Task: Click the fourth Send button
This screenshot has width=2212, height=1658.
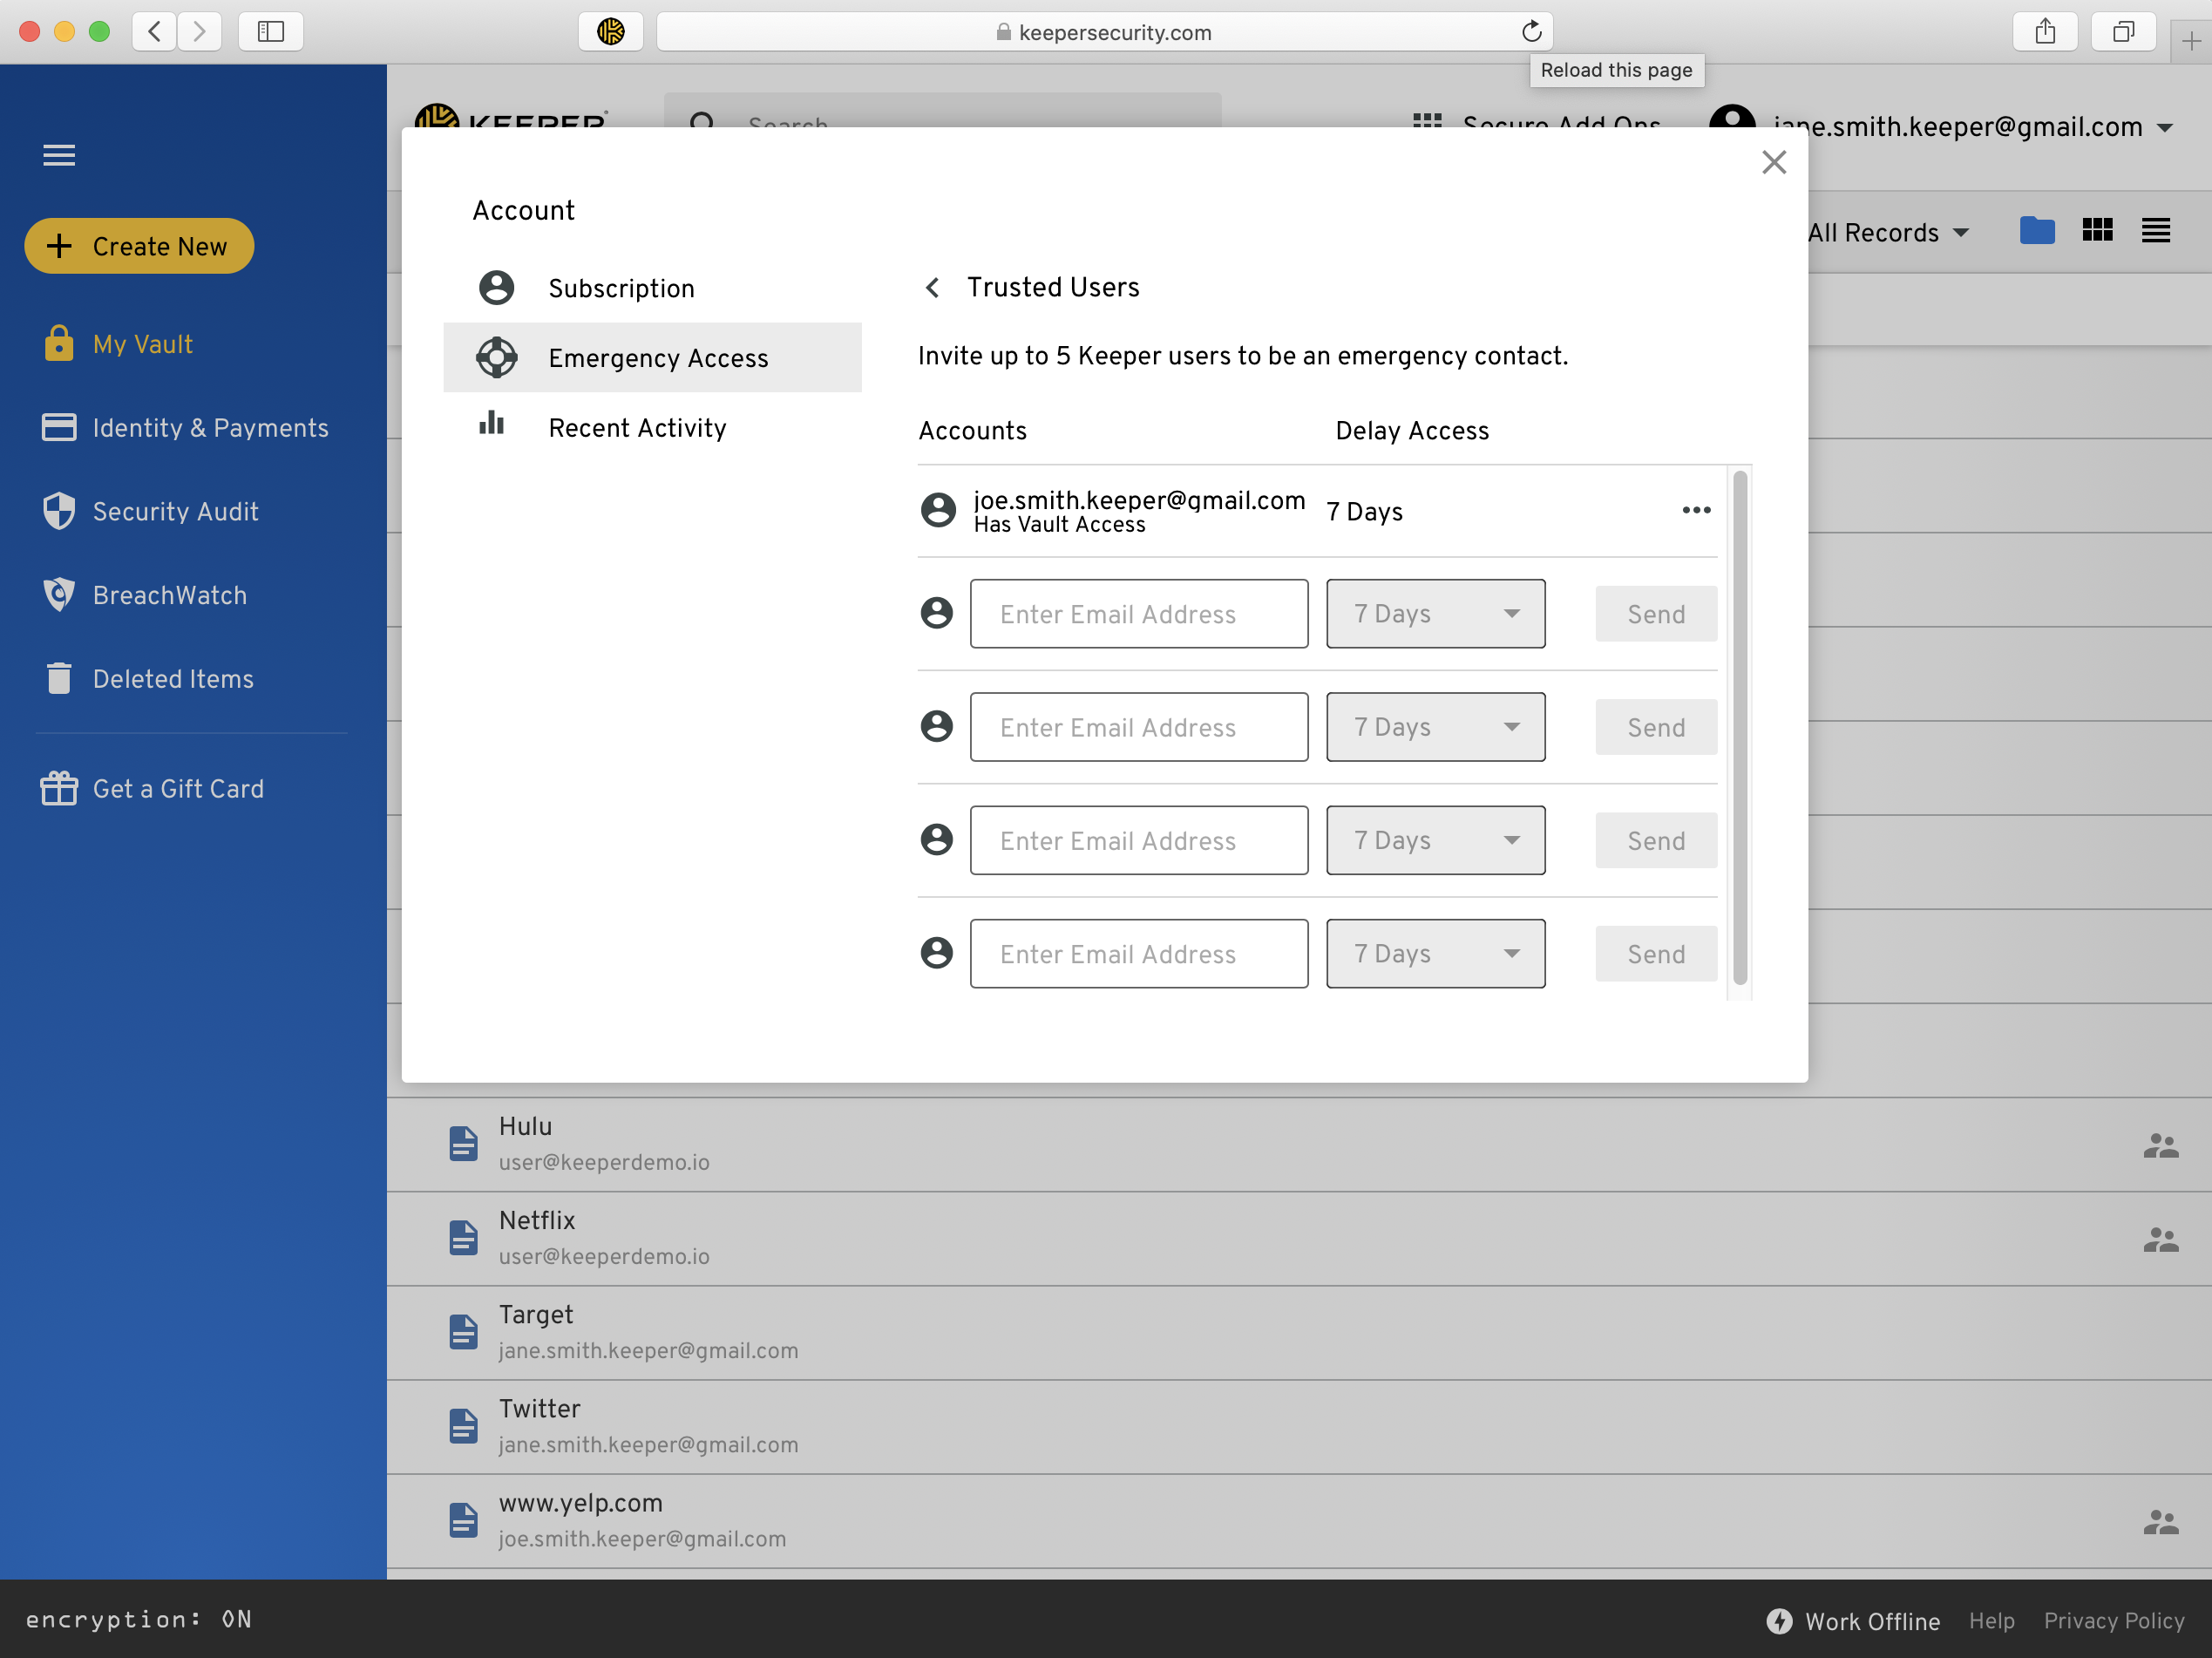Action: pos(1656,954)
